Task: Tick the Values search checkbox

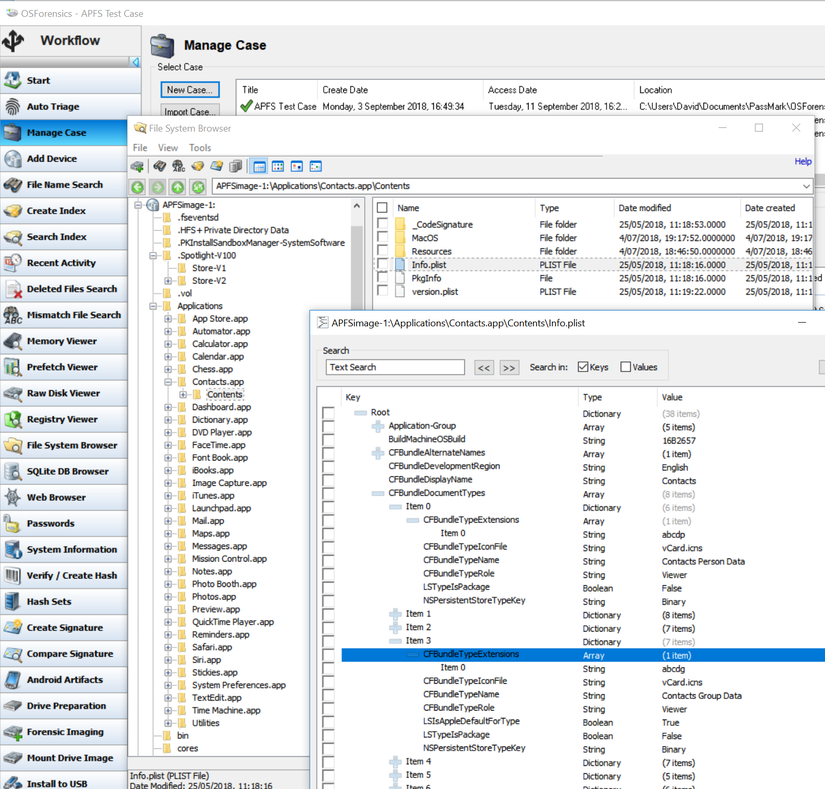Action: 626,367
